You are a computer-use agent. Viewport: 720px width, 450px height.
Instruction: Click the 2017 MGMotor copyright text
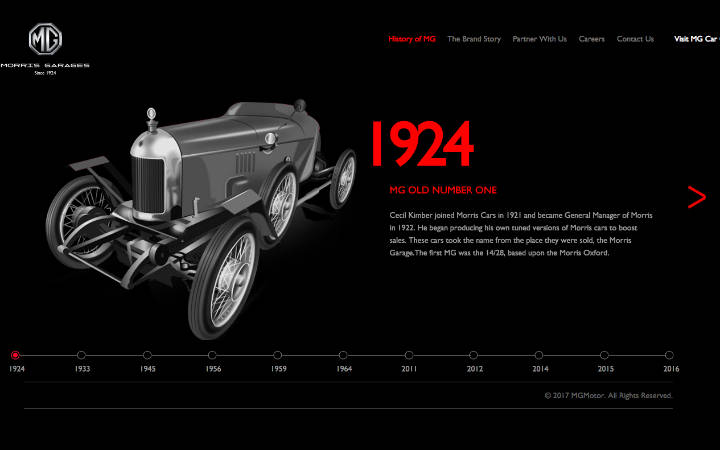click(608, 395)
